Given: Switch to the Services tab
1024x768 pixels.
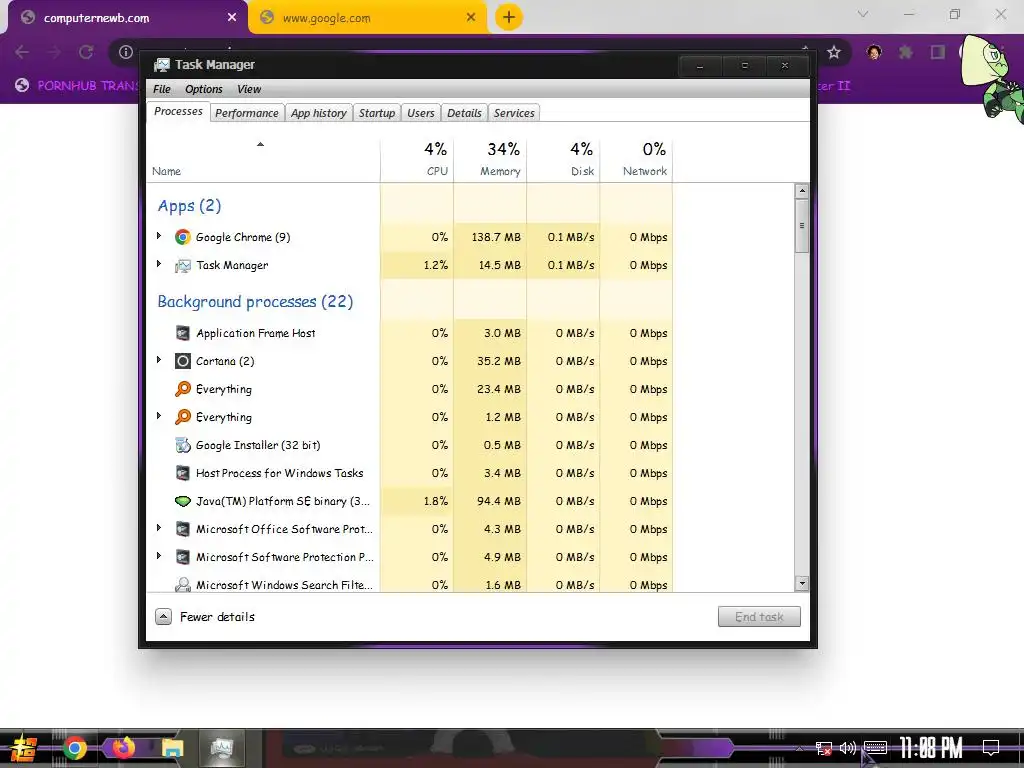Looking at the screenshot, I should point(514,113).
